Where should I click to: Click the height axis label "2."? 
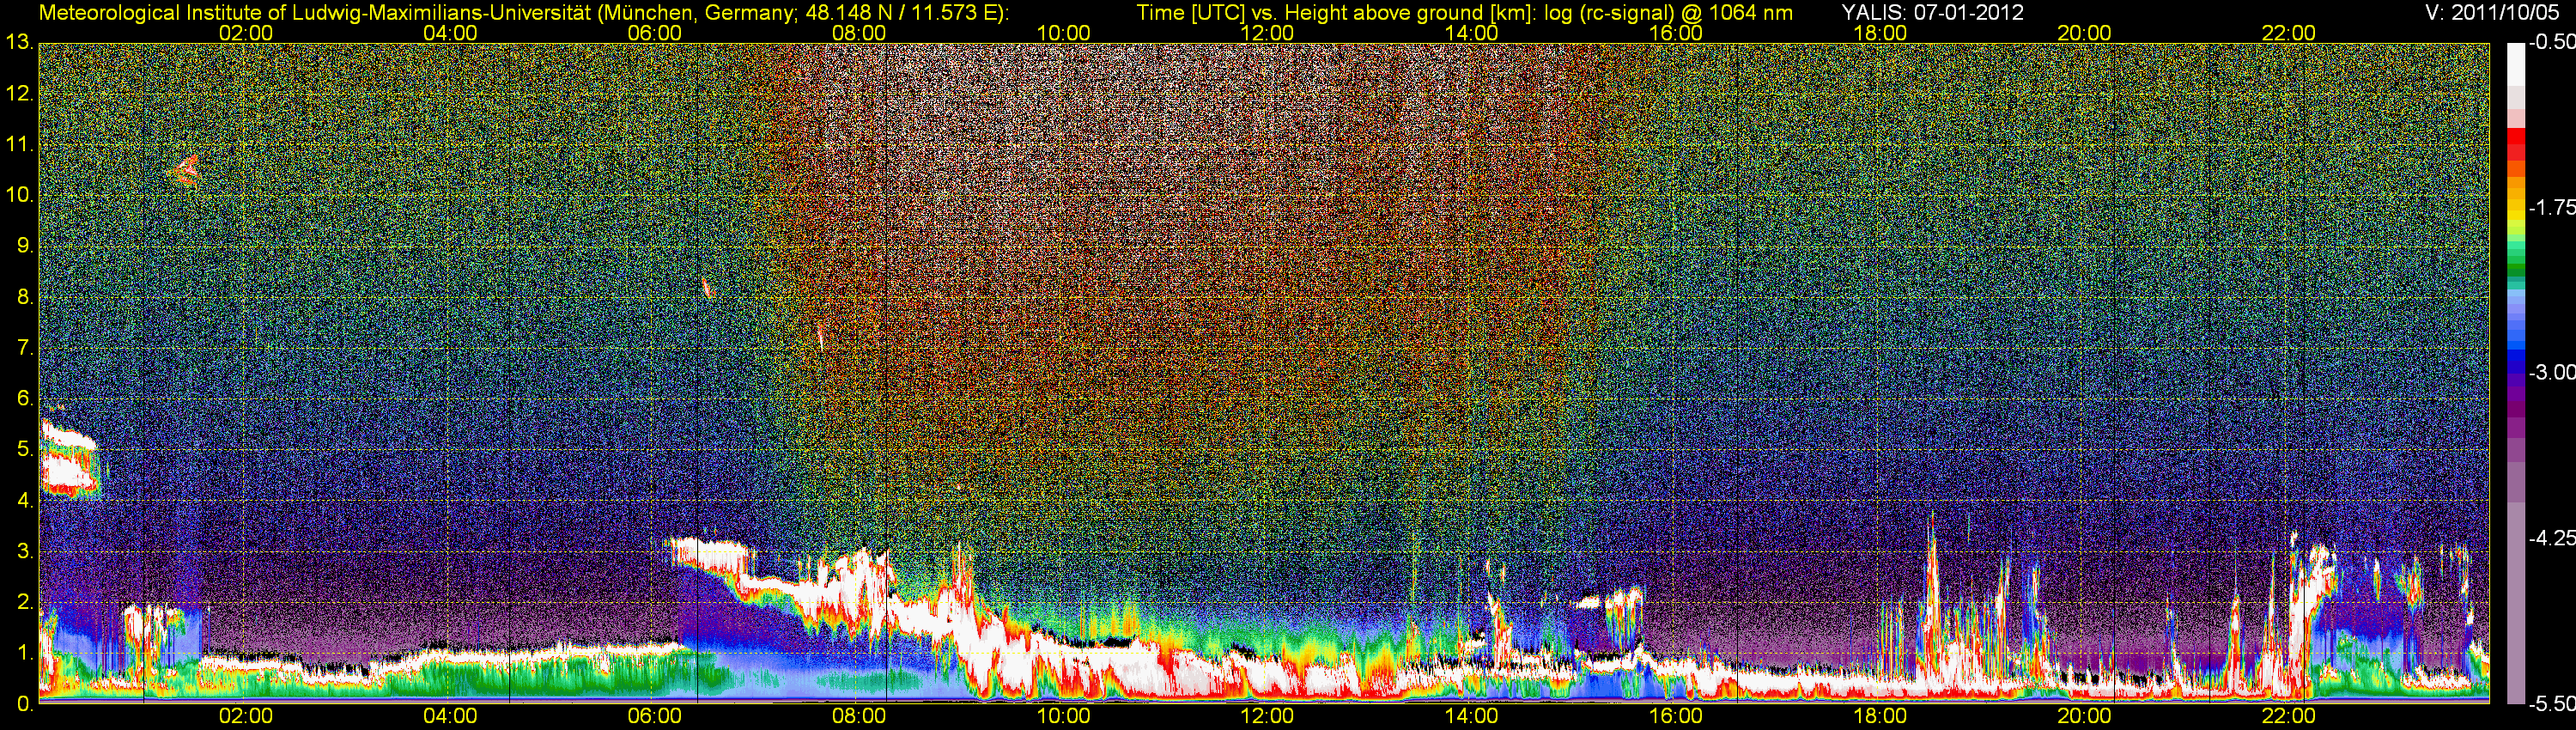click(x=25, y=602)
